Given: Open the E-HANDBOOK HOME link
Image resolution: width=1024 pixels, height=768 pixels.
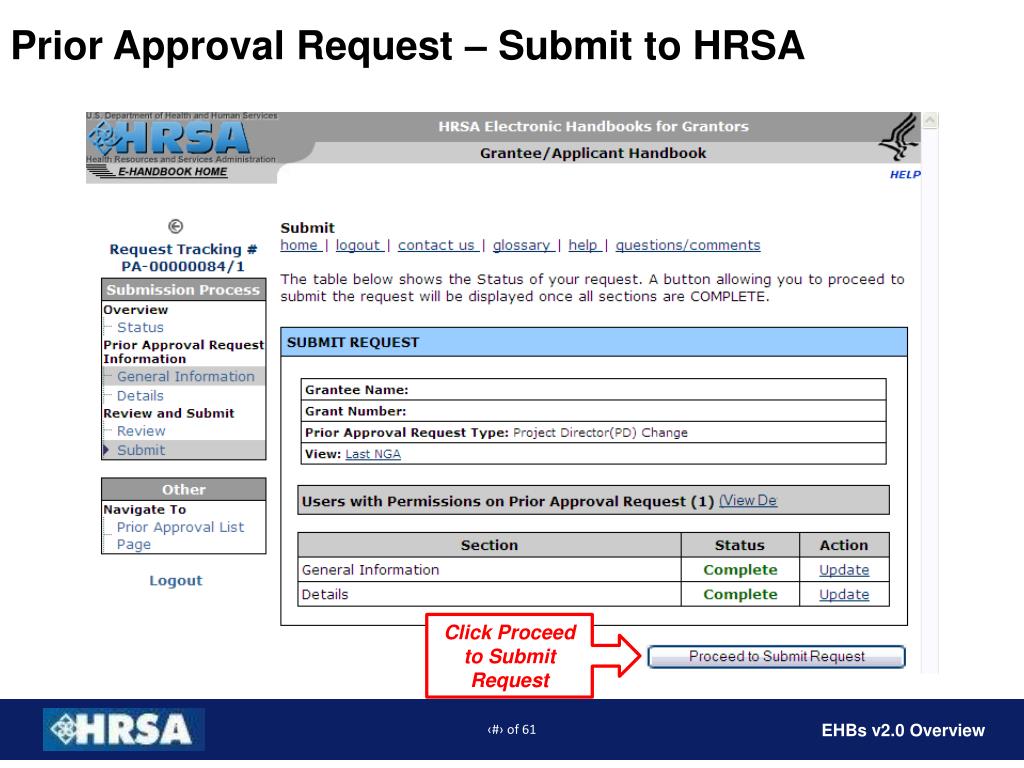Looking at the screenshot, I should (172, 172).
